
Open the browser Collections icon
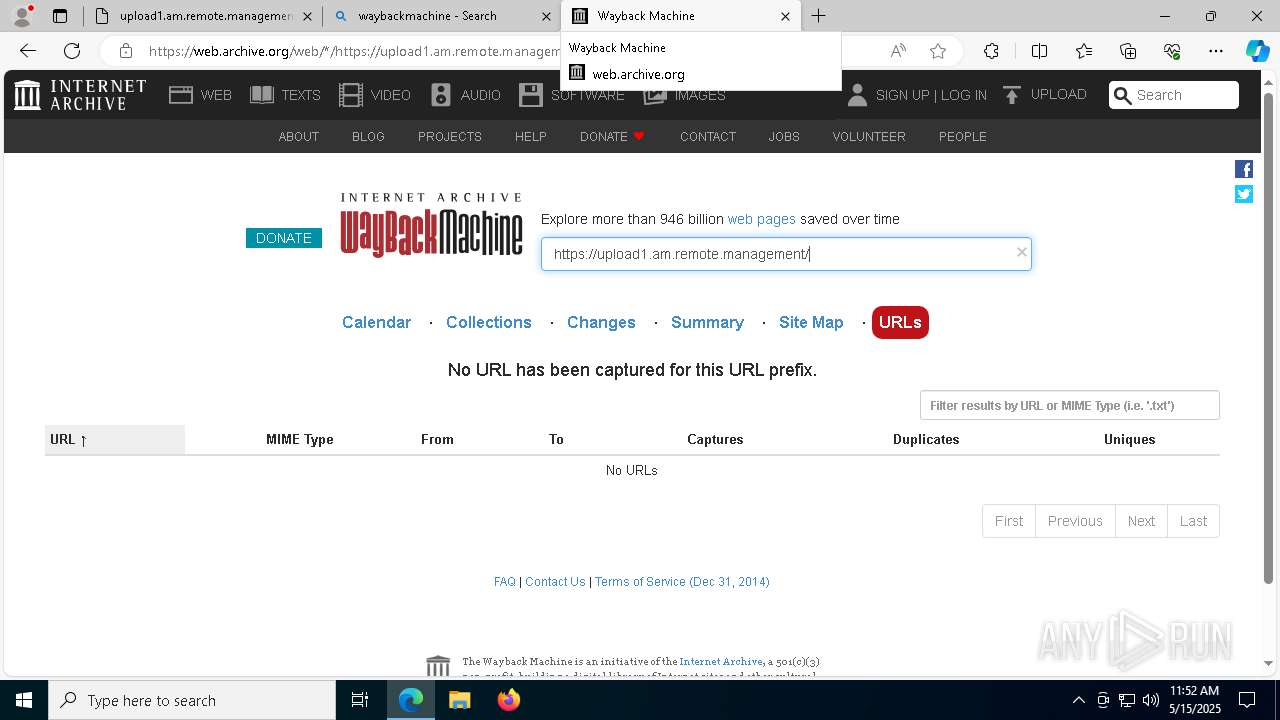[1128, 51]
